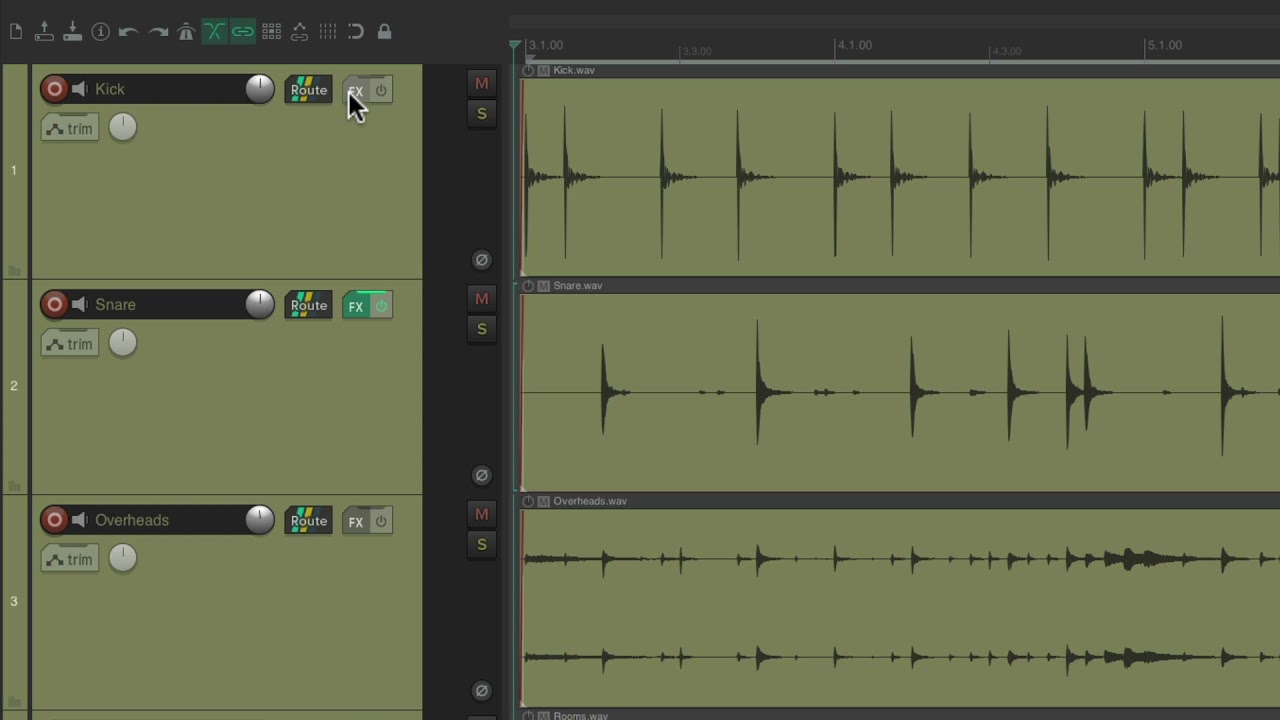Click the Snare track monitor speaker icon
The width and height of the screenshot is (1280, 720).
80,304
